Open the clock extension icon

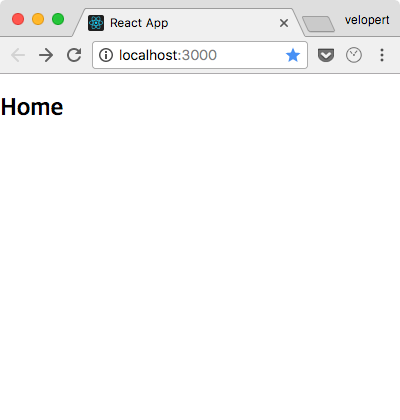(x=354, y=55)
